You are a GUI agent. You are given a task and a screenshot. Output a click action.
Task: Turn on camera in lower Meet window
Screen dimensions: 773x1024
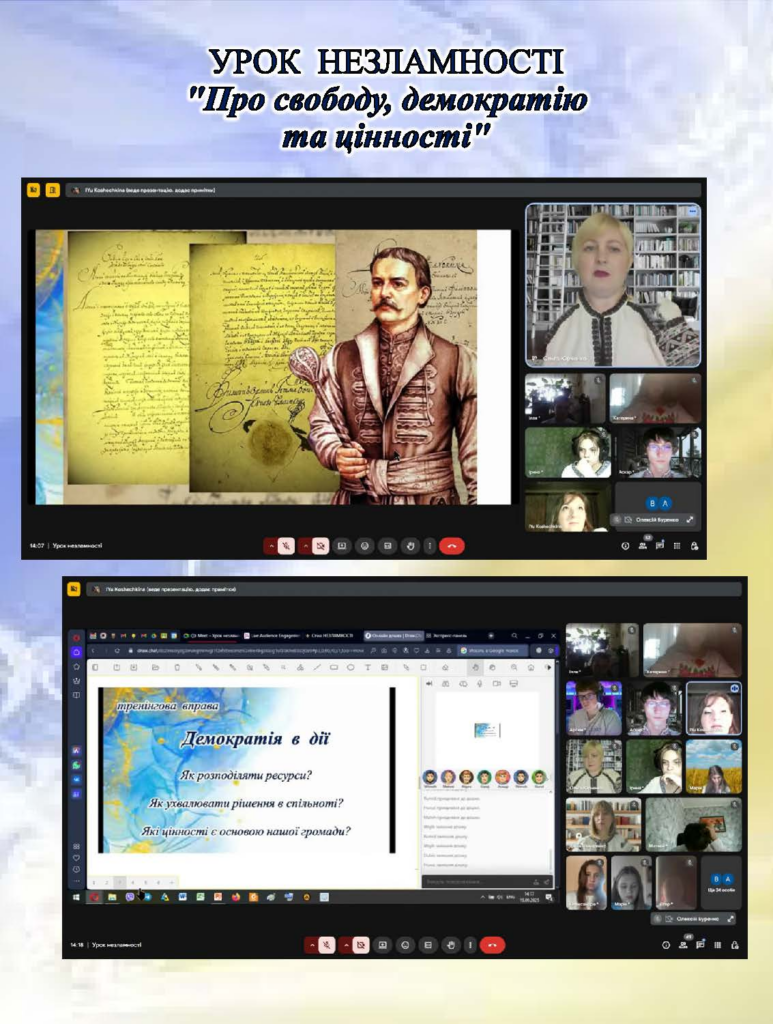[x=360, y=944]
